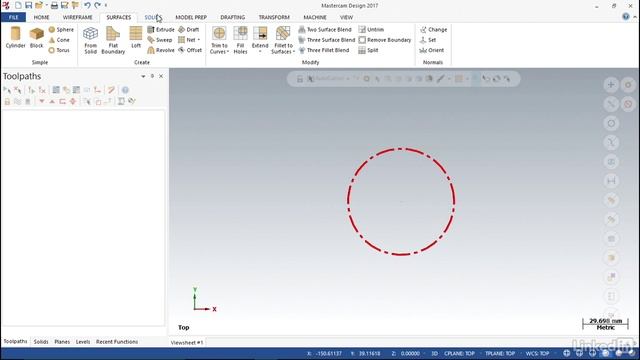Screen dimensions: 640x360
Task: Click the Three Fillet Blend tool
Action: (324, 50)
